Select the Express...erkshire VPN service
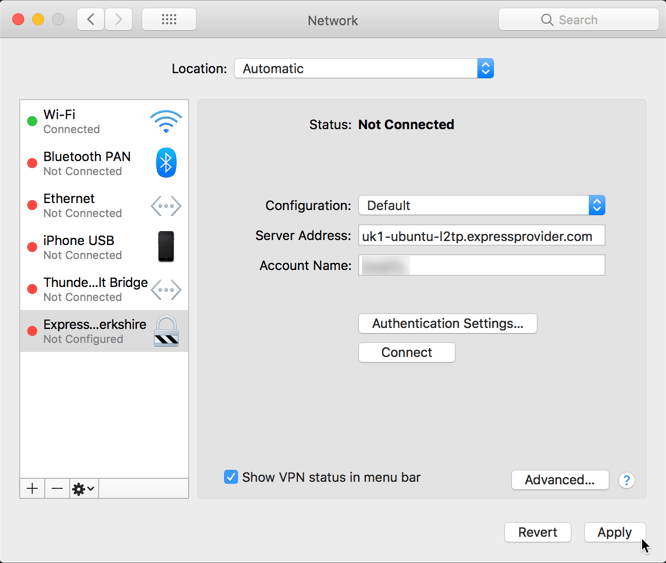This screenshot has width=666, height=563. (x=104, y=331)
